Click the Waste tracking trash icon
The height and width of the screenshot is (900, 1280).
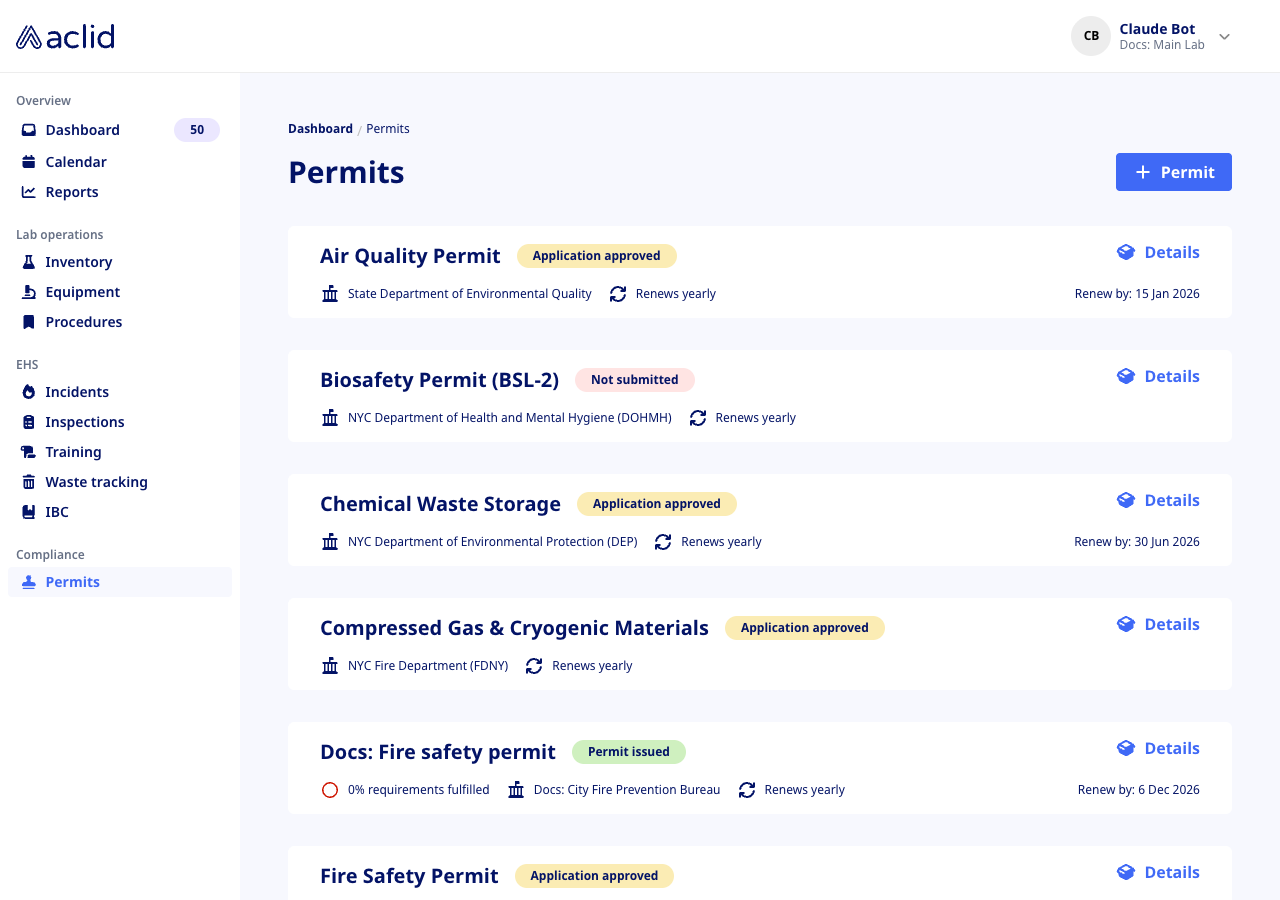(x=29, y=482)
